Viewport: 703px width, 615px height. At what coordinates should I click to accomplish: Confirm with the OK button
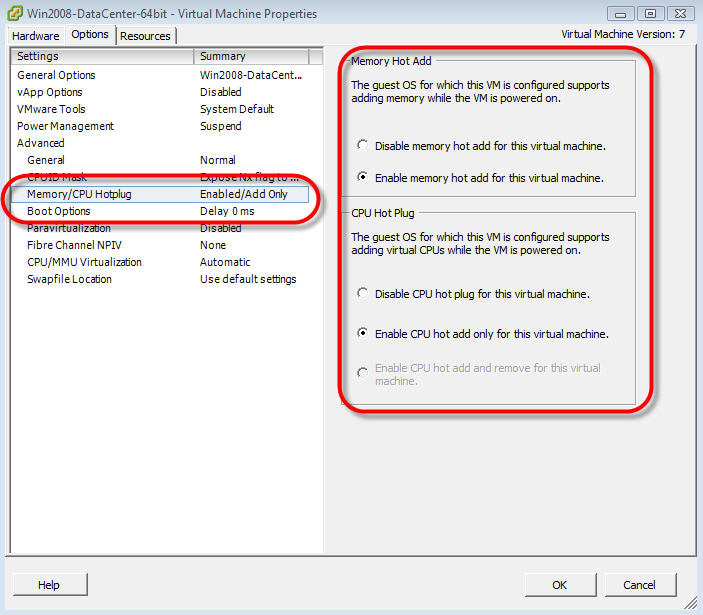560,585
